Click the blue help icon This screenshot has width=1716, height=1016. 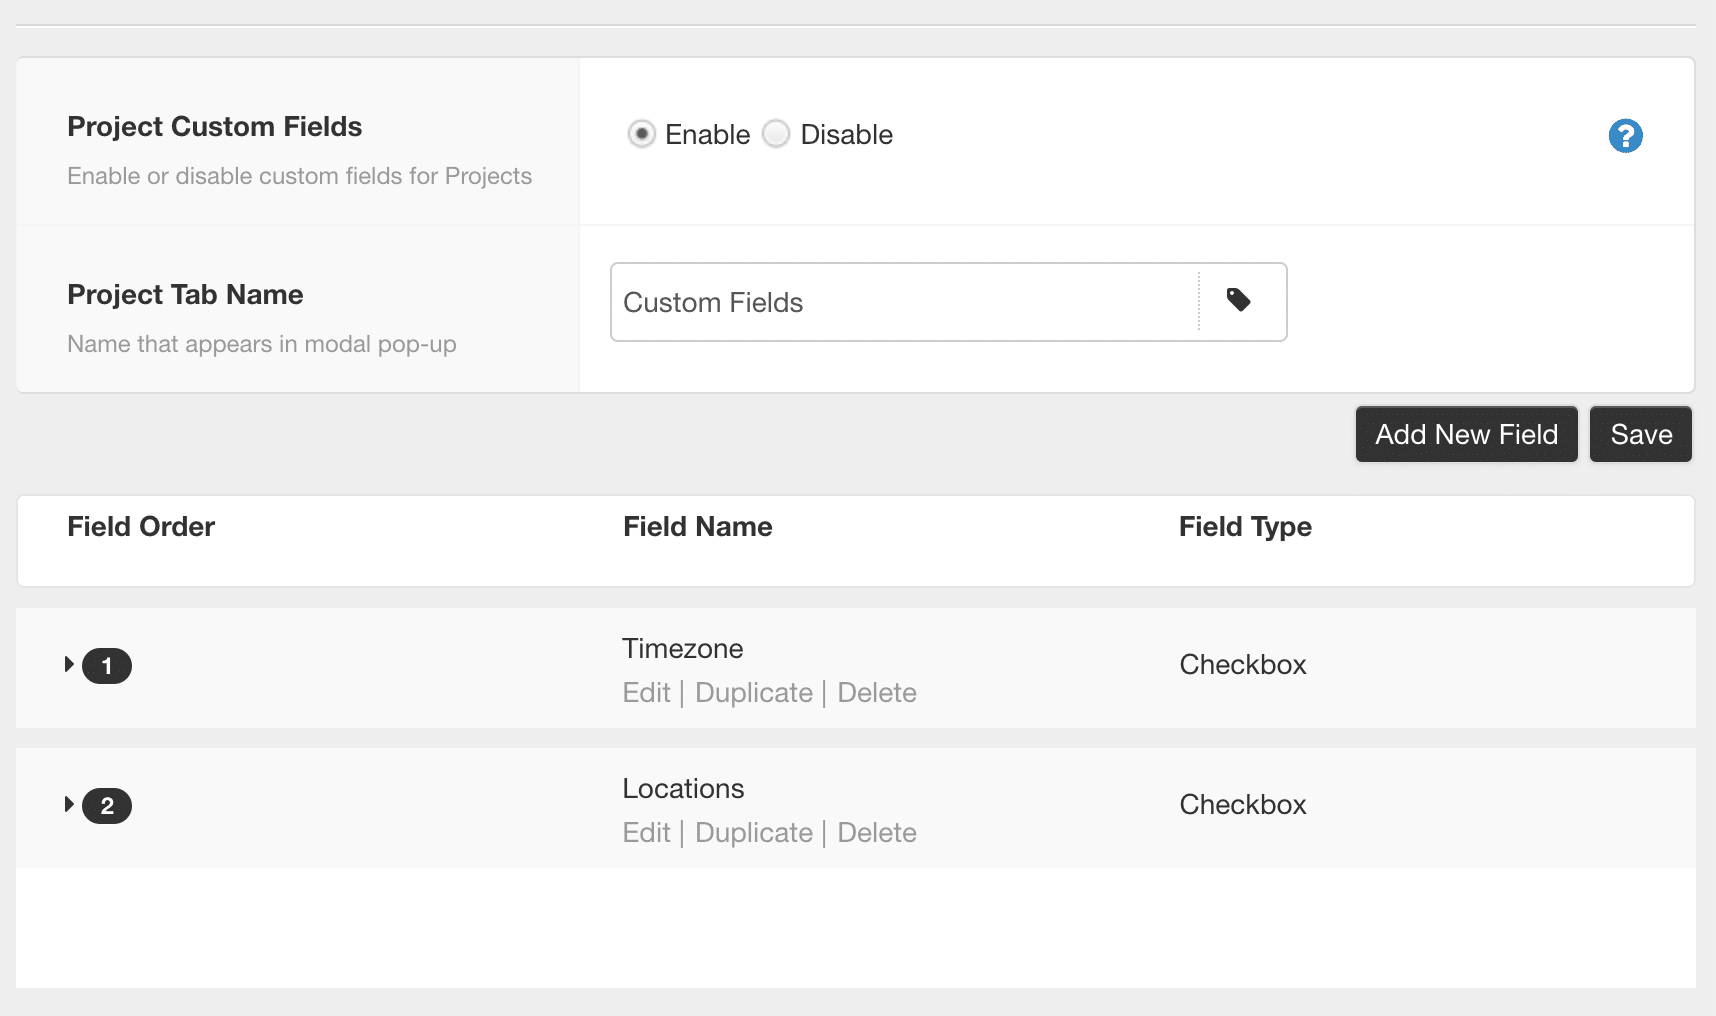tap(1625, 136)
